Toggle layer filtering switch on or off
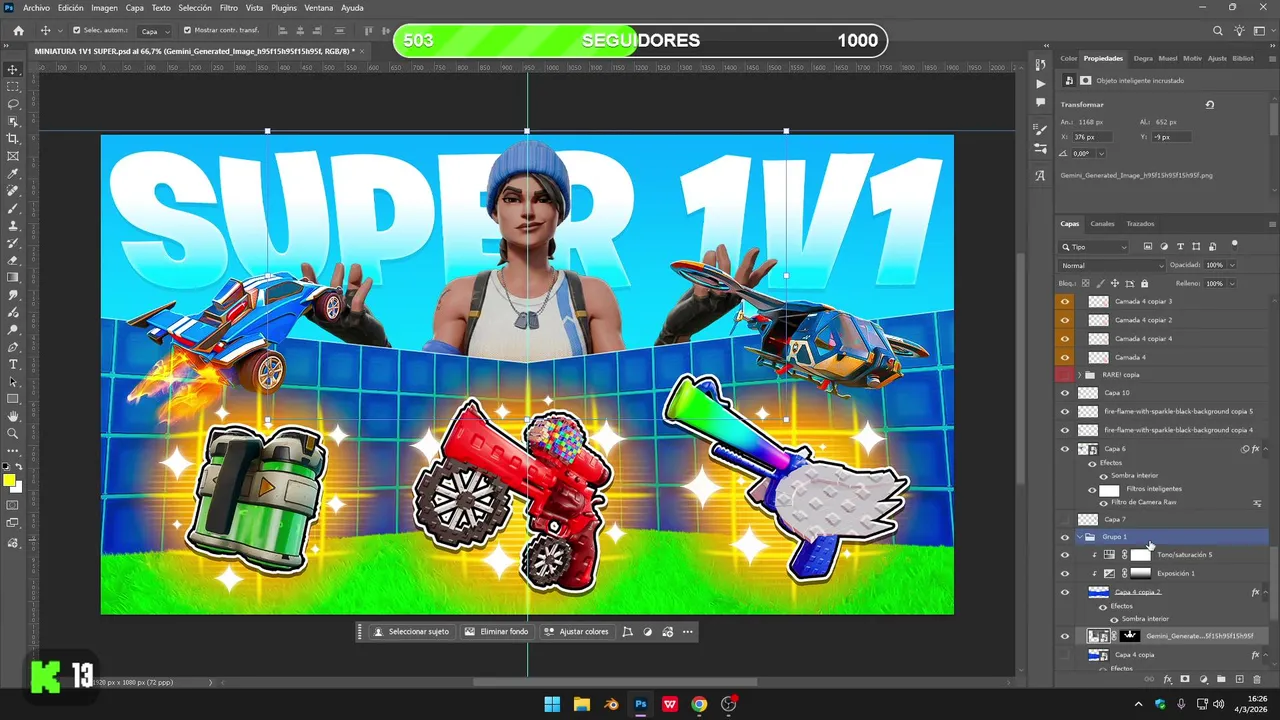 coord(1235,244)
